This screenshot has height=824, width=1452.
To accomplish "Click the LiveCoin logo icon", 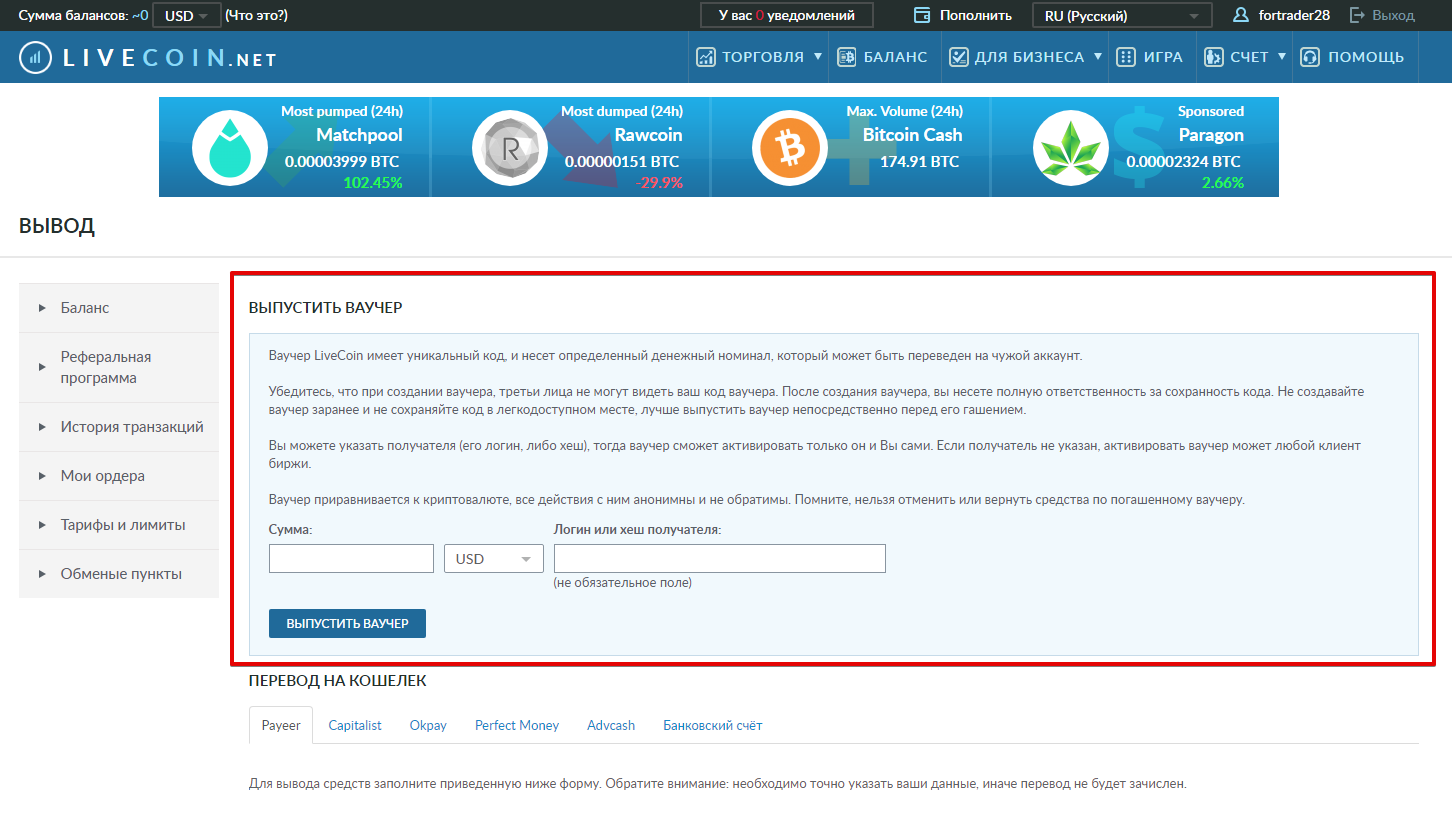I will click(x=36, y=57).
